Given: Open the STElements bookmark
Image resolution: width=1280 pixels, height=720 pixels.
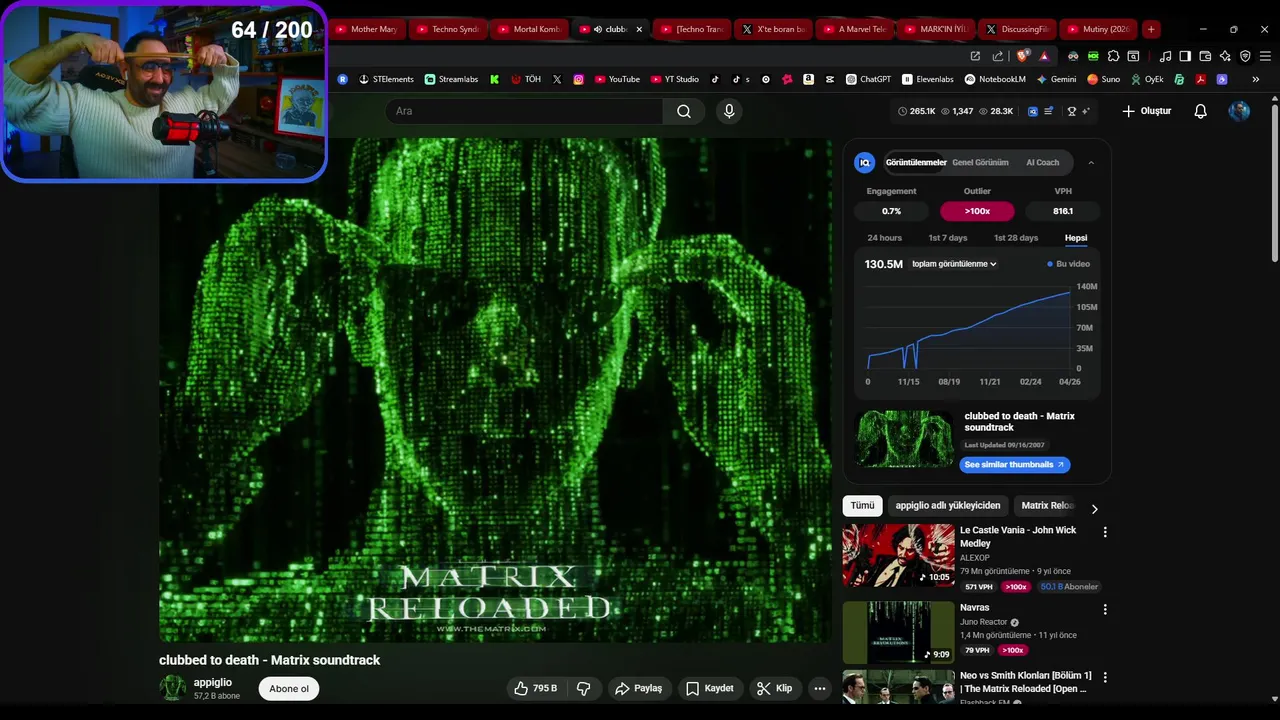Looking at the screenshot, I should pos(386,79).
